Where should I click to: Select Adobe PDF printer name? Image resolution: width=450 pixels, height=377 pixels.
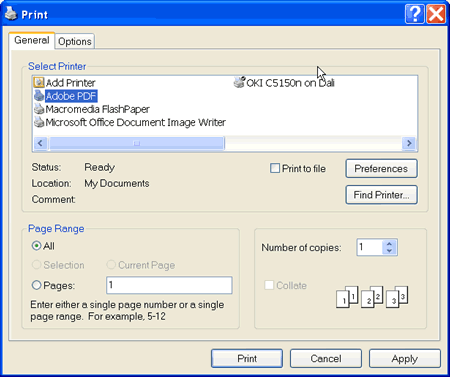(x=71, y=96)
